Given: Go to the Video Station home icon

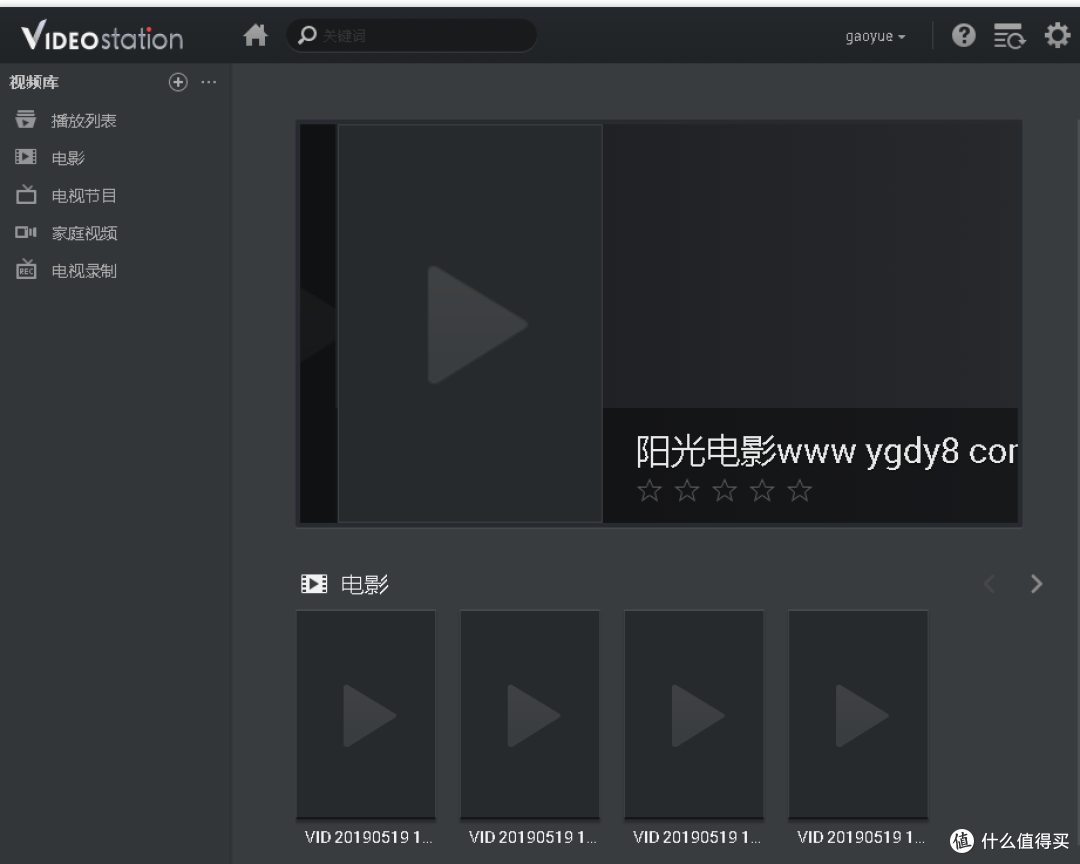Looking at the screenshot, I should pos(256,35).
